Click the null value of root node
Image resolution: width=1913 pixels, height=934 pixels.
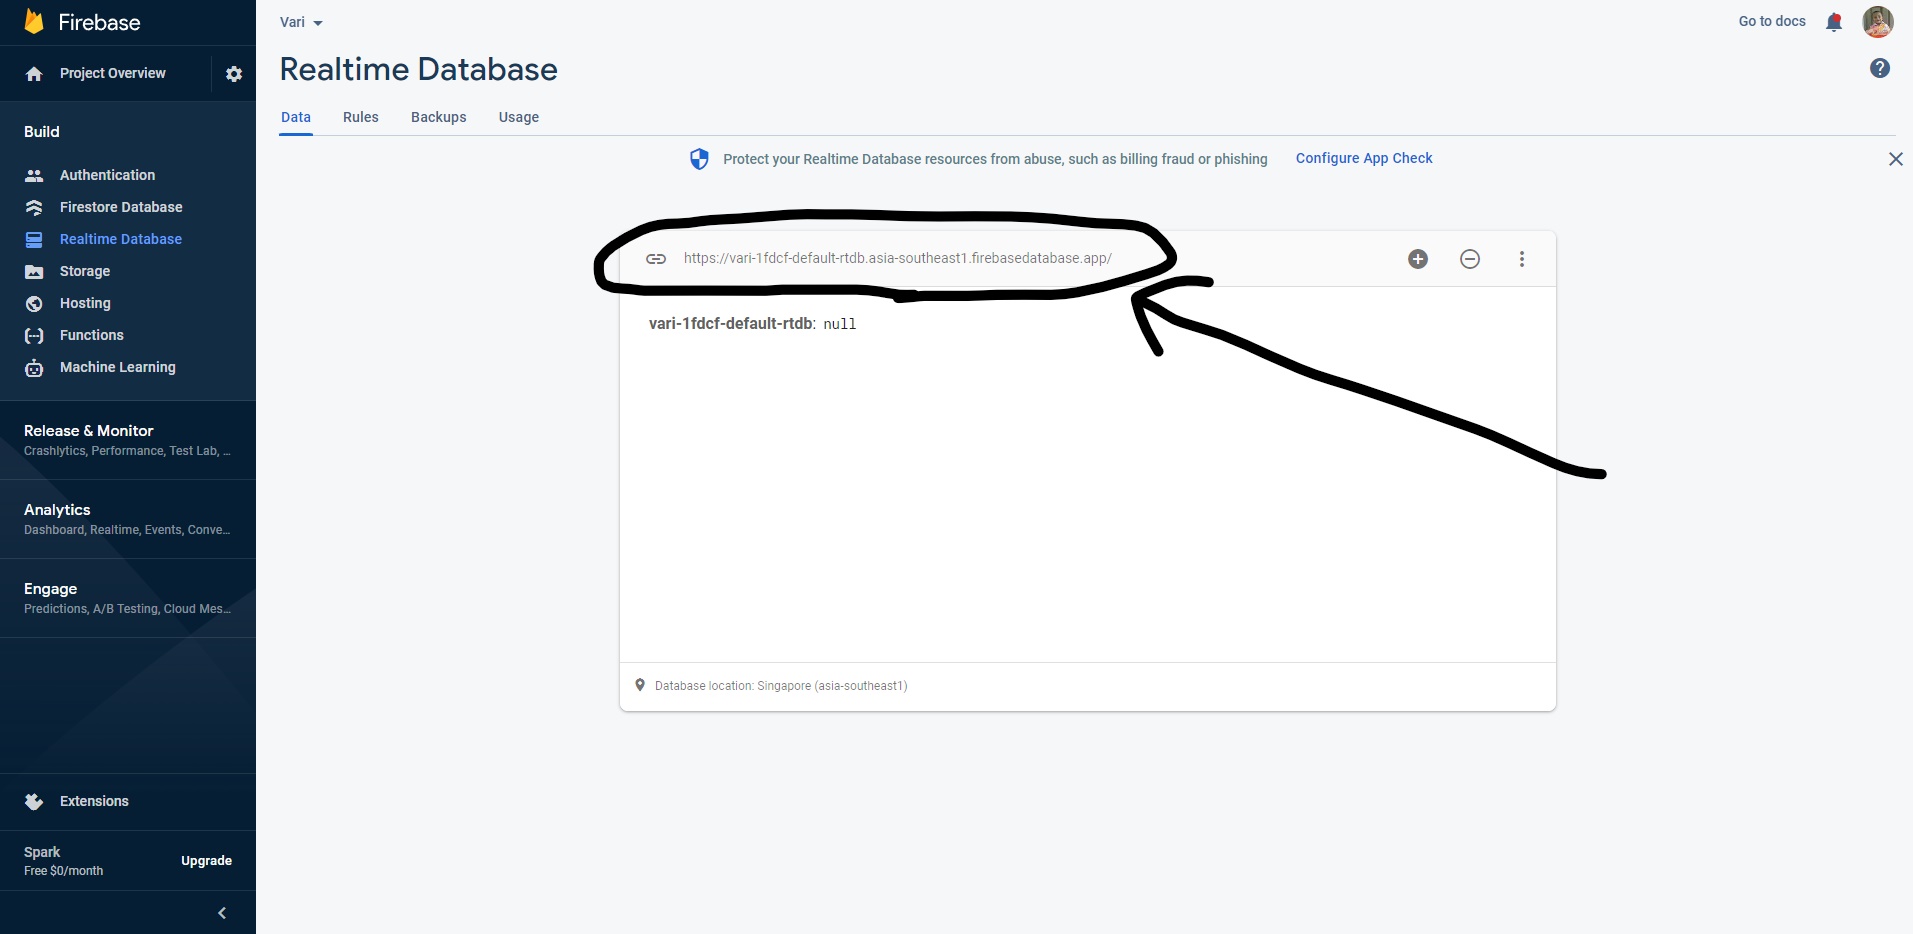point(840,324)
